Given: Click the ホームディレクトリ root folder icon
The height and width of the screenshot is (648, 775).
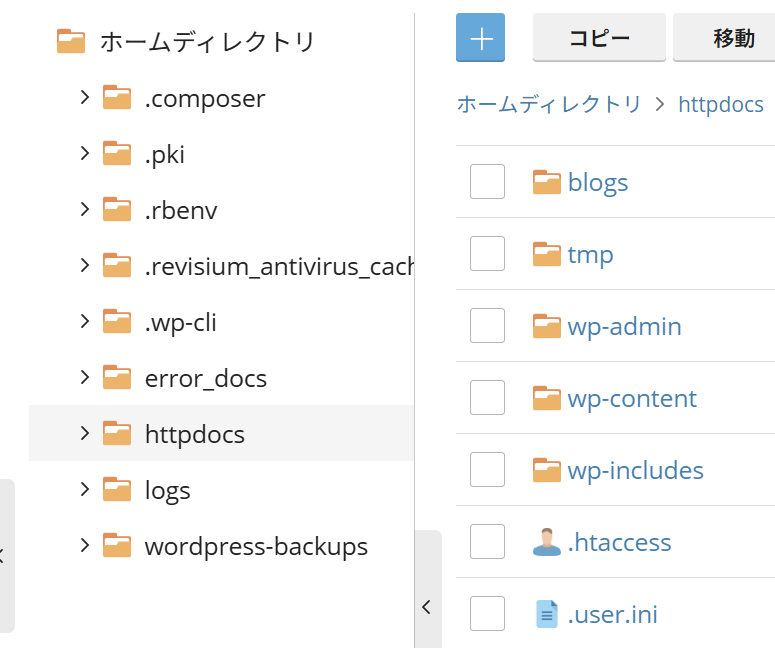Looking at the screenshot, I should pos(71,41).
